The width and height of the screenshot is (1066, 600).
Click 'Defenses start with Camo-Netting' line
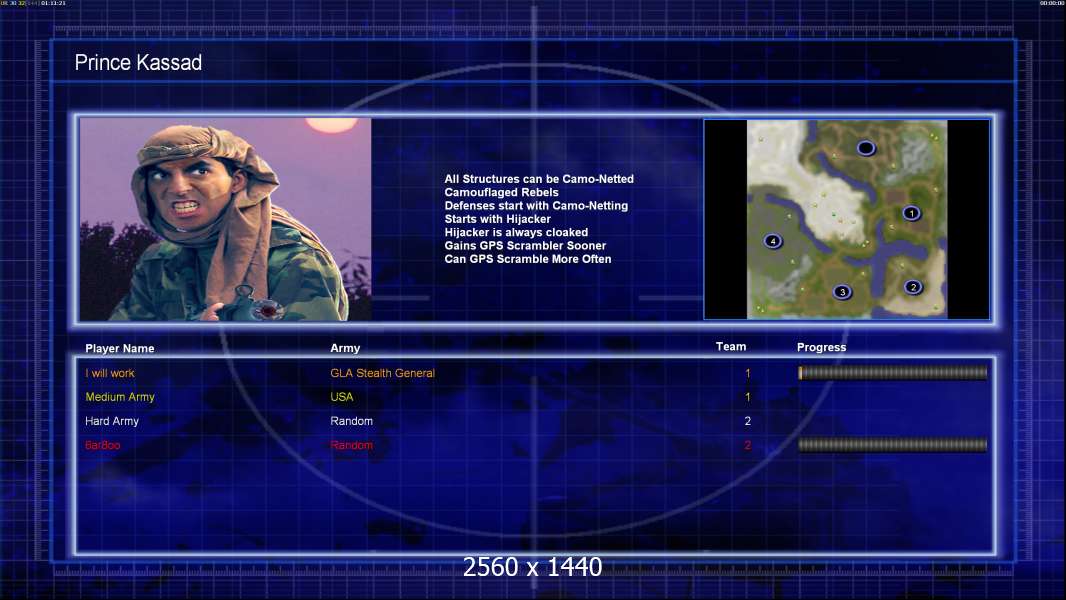tap(536, 206)
